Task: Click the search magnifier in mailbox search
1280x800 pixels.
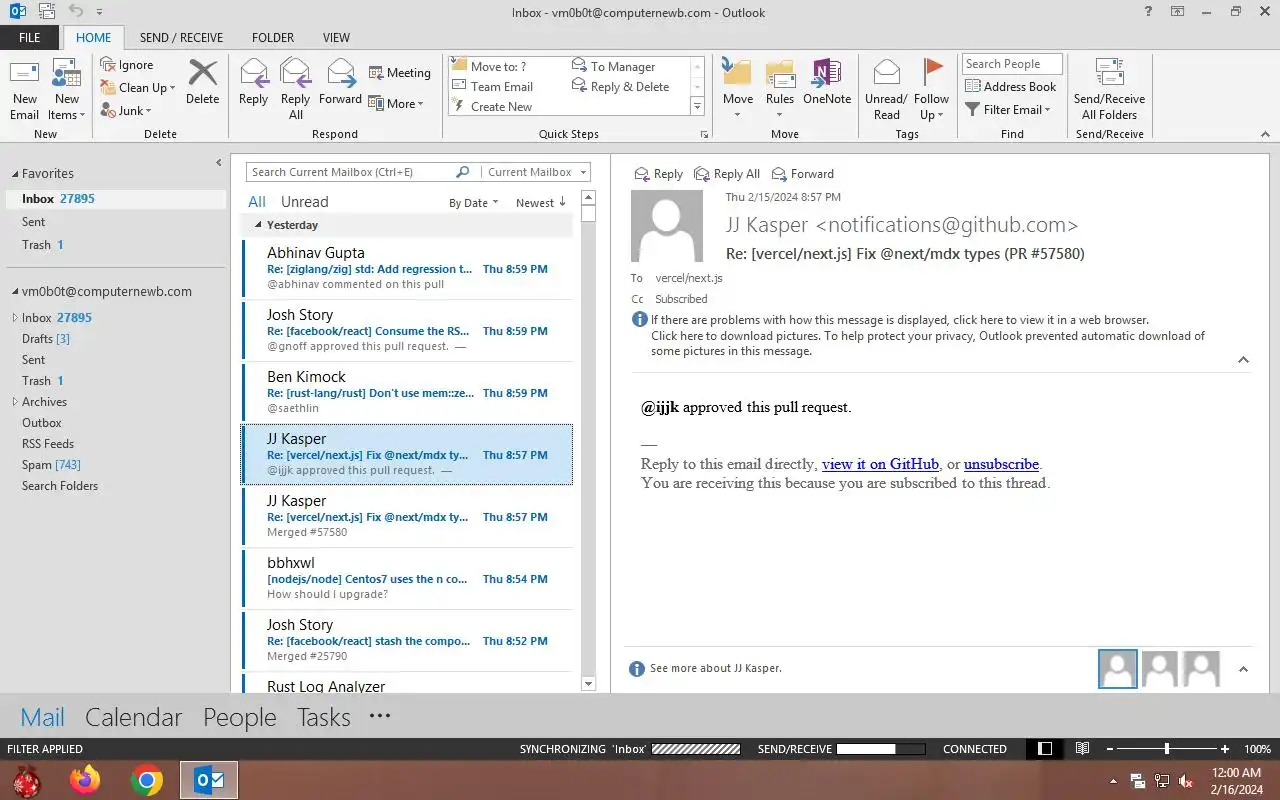Action: click(462, 172)
